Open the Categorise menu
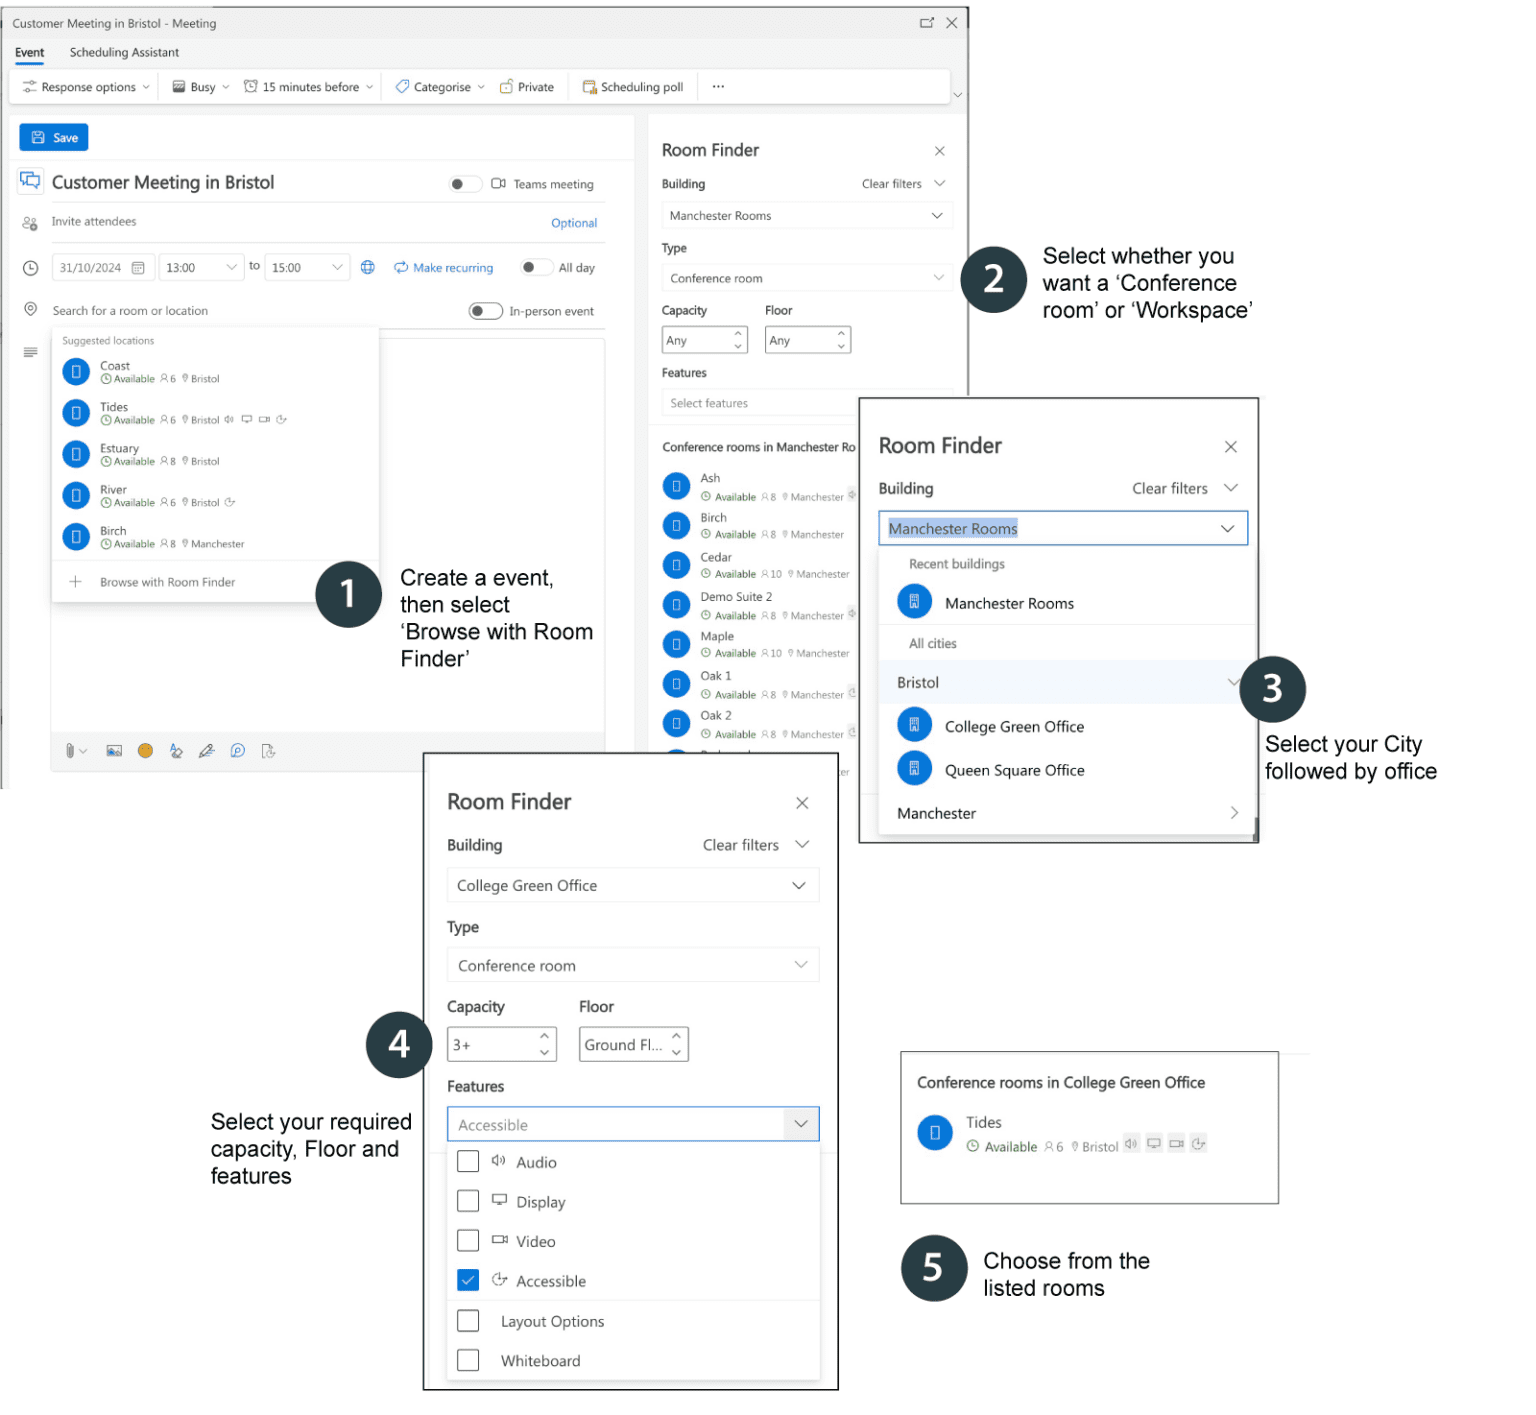 pyautogui.click(x=438, y=86)
